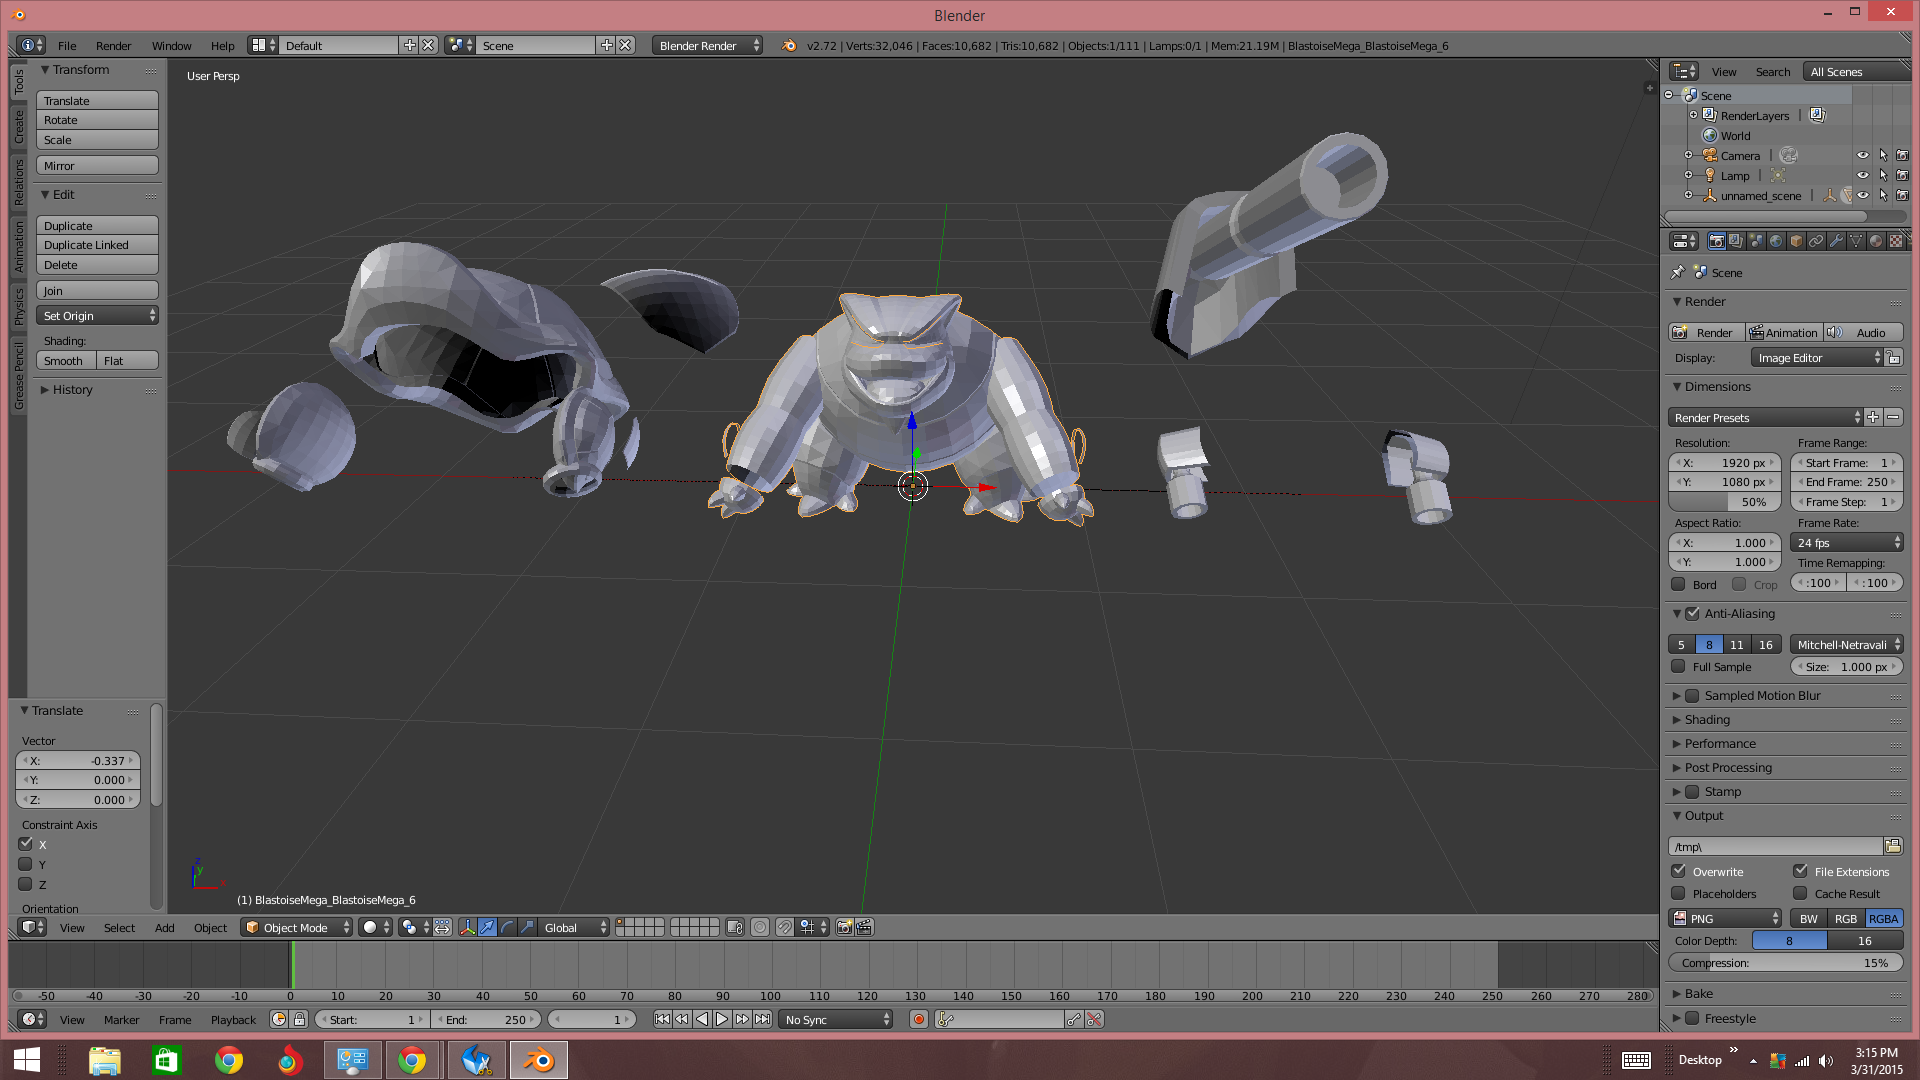
Task: Open the Texture properties tab checker icon
Action: (x=1896, y=241)
